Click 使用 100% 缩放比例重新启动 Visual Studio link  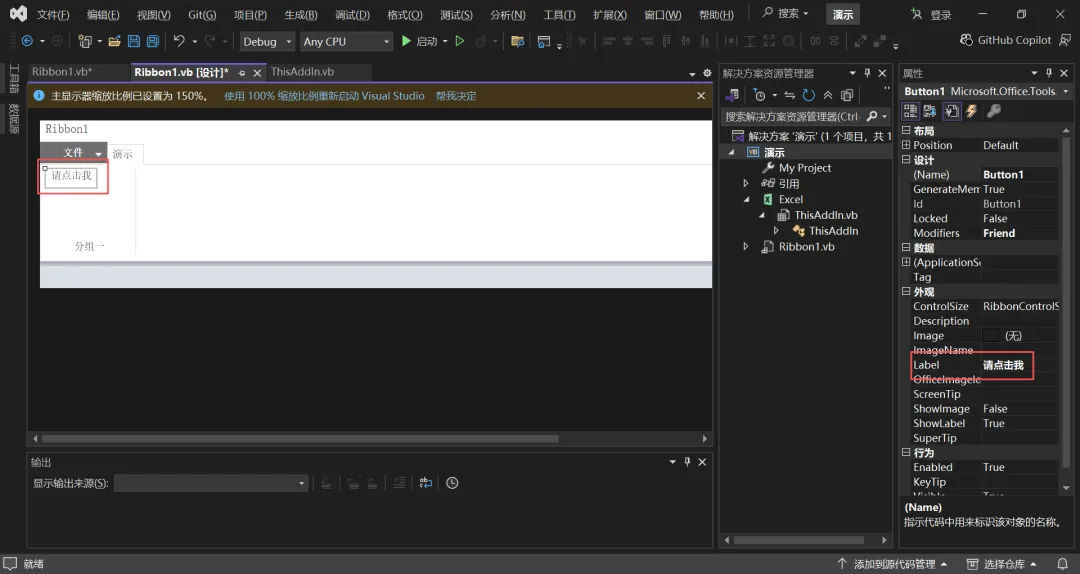pos(324,96)
